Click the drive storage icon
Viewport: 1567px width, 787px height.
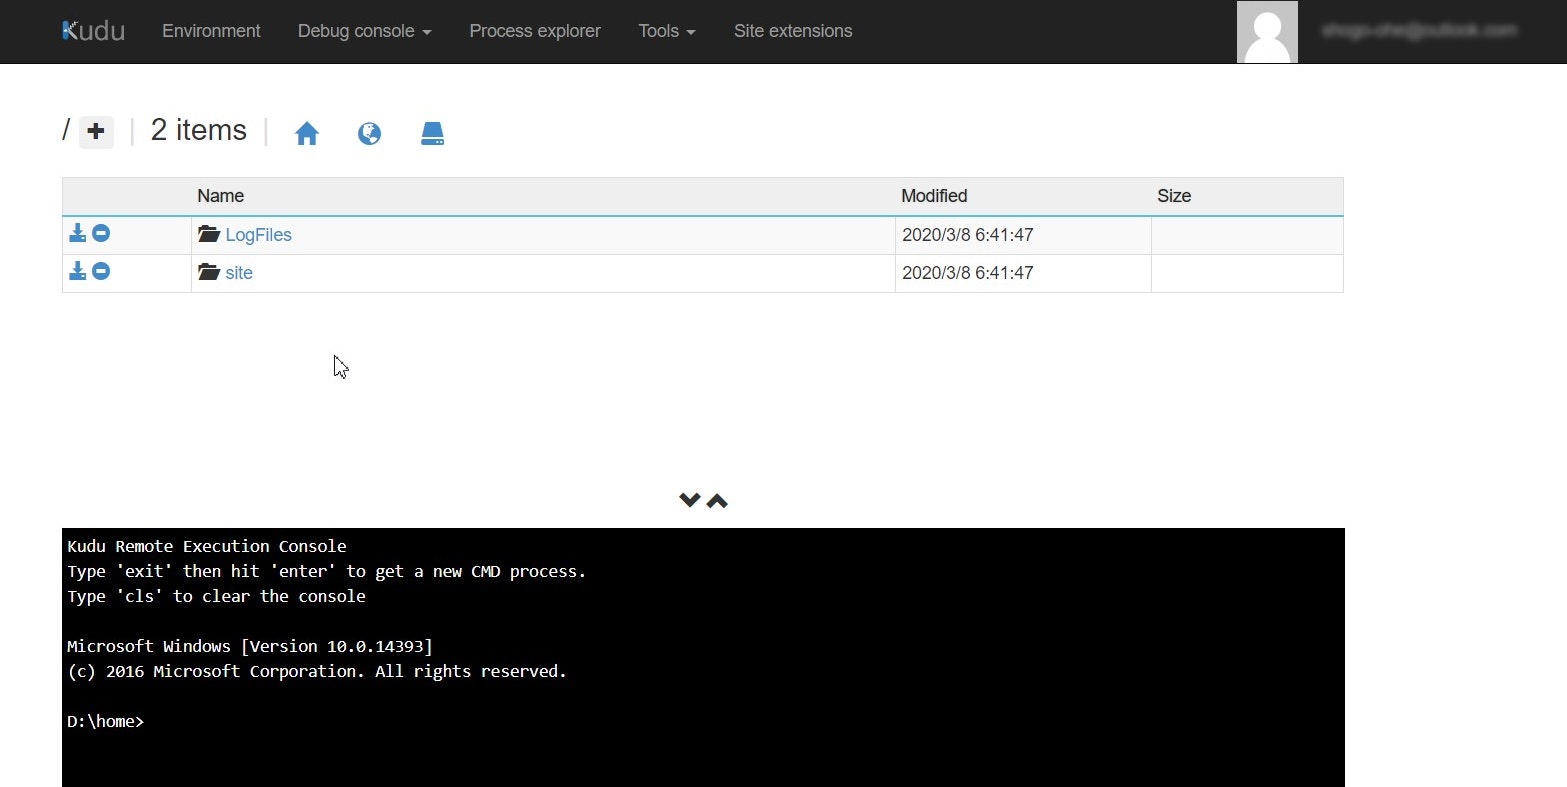pos(432,132)
